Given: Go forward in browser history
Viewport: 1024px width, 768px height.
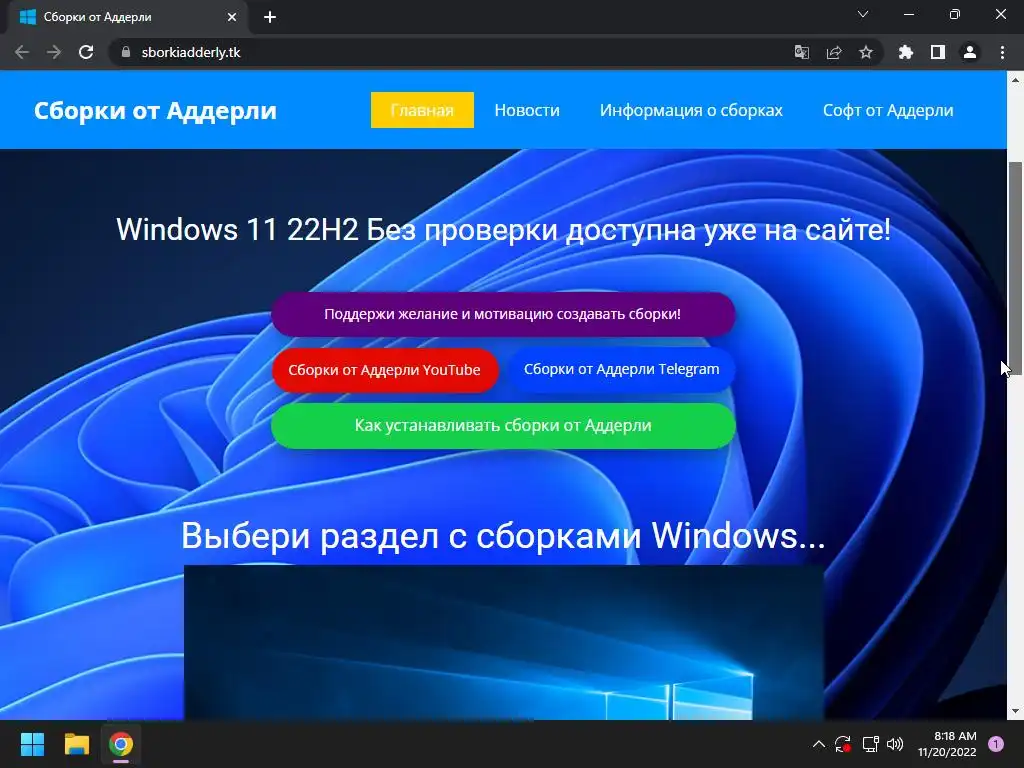Looking at the screenshot, I should tap(54, 52).
